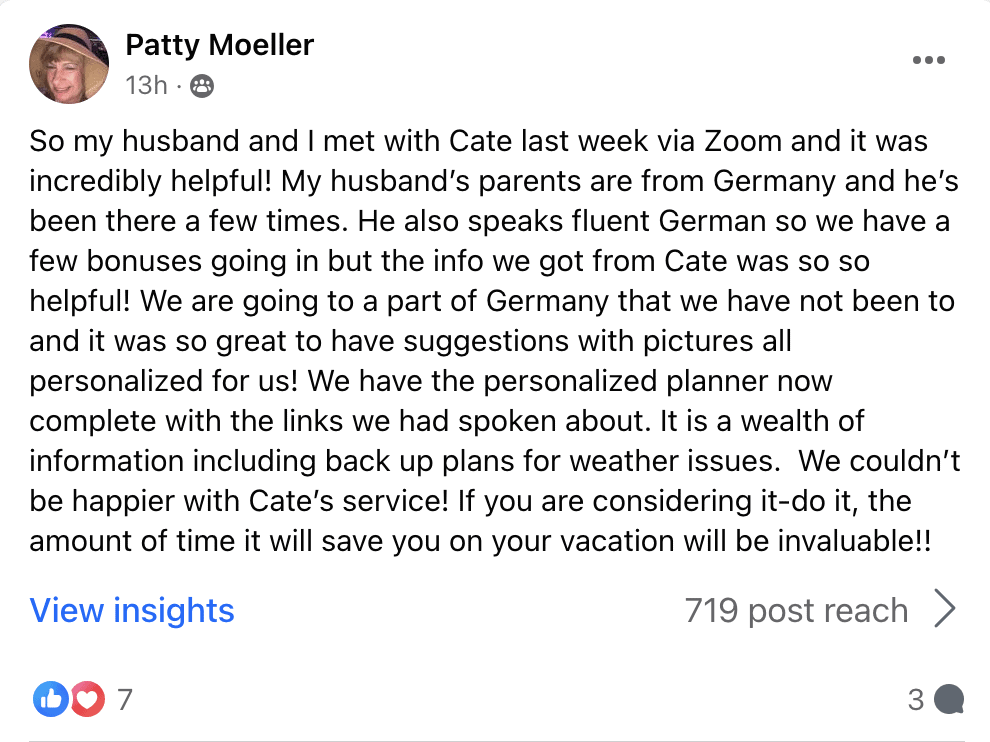Click the blue thumbs-up reaction icon
This screenshot has width=990, height=742.
click(x=49, y=700)
